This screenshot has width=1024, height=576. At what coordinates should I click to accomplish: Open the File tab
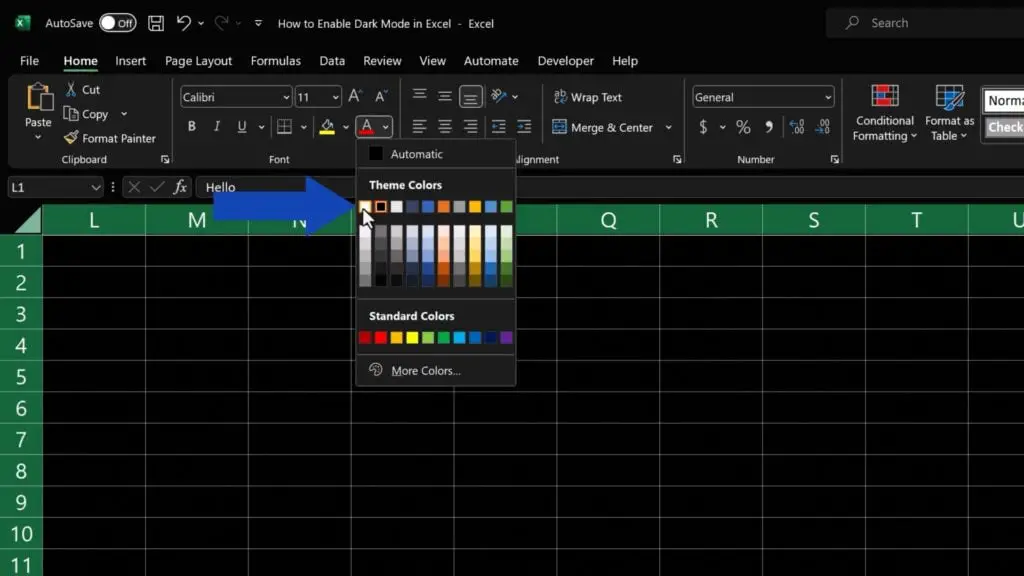click(29, 61)
